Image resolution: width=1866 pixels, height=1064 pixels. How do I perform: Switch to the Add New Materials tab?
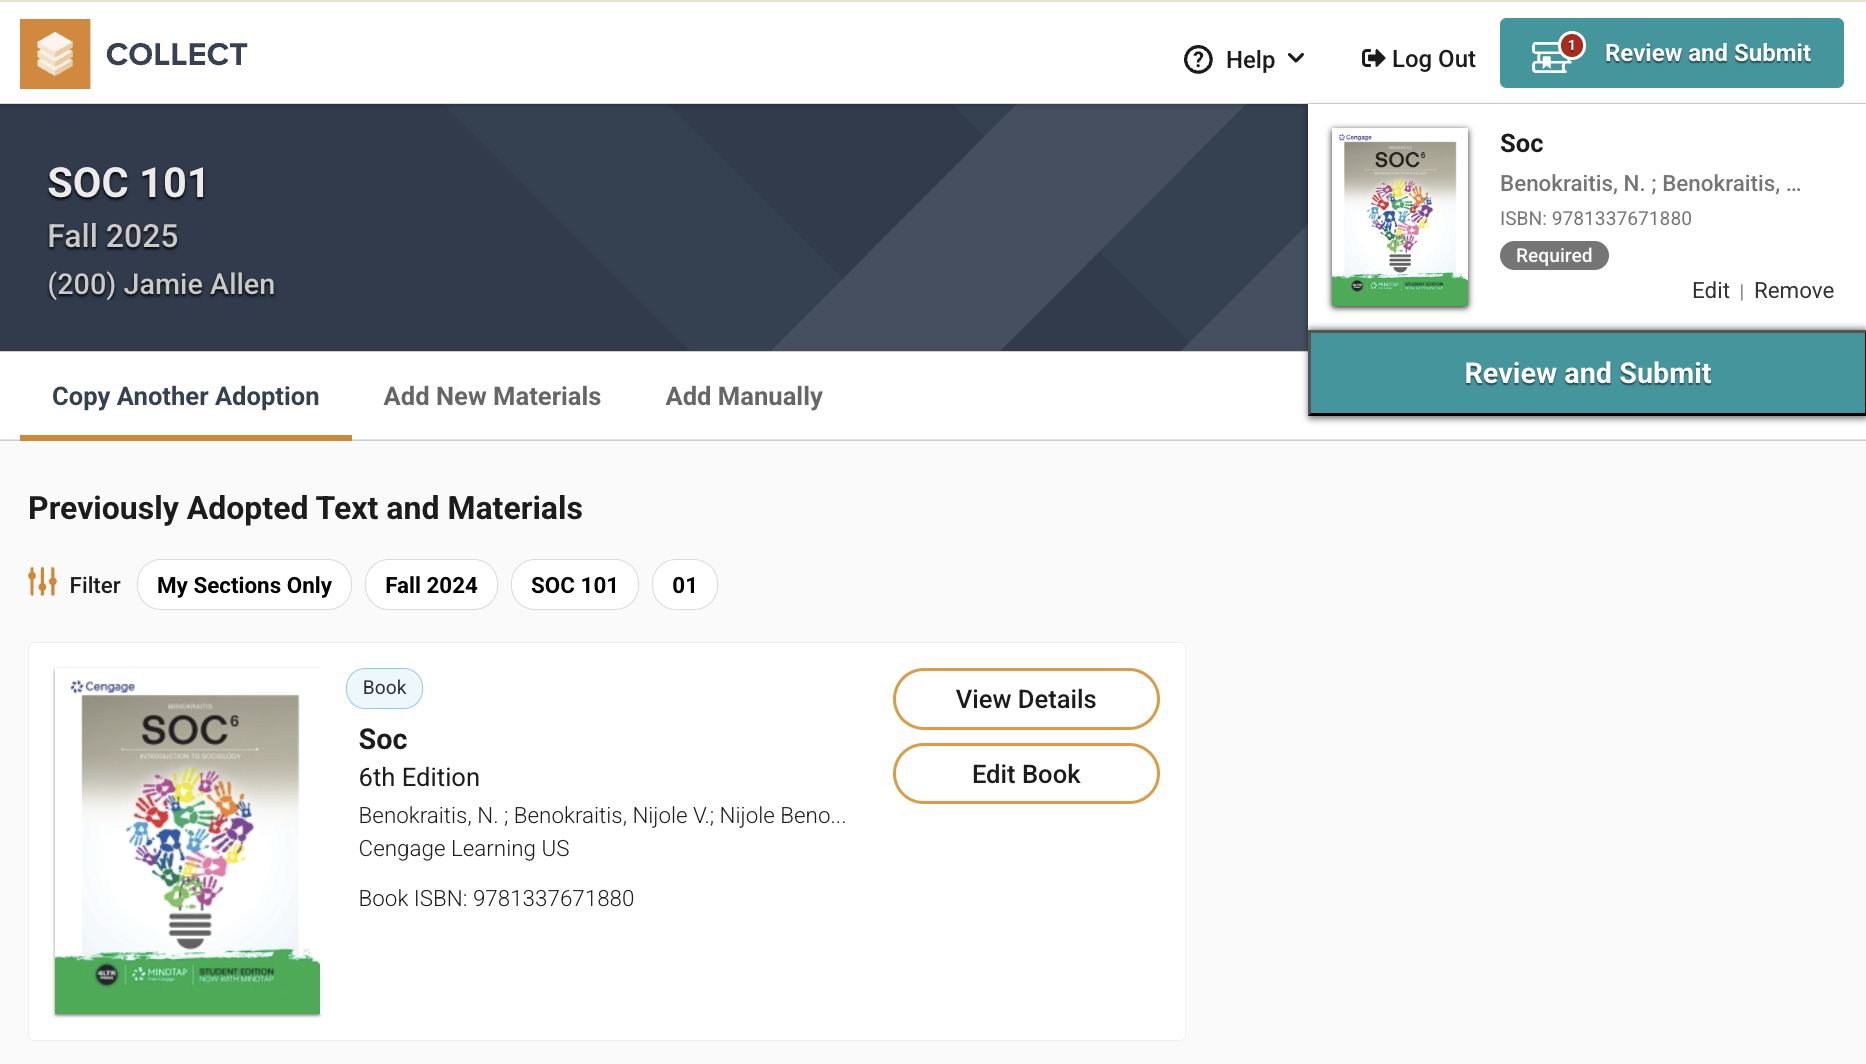tap(492, 396)
